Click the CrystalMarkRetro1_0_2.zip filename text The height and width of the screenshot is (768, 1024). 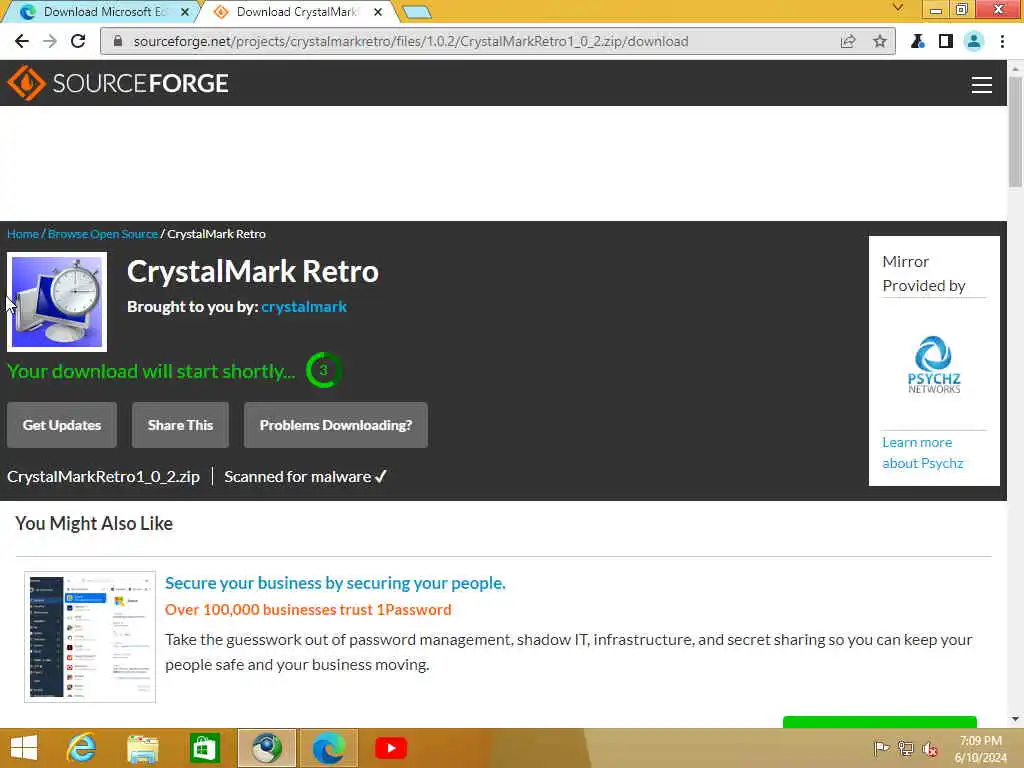[103, 477]
